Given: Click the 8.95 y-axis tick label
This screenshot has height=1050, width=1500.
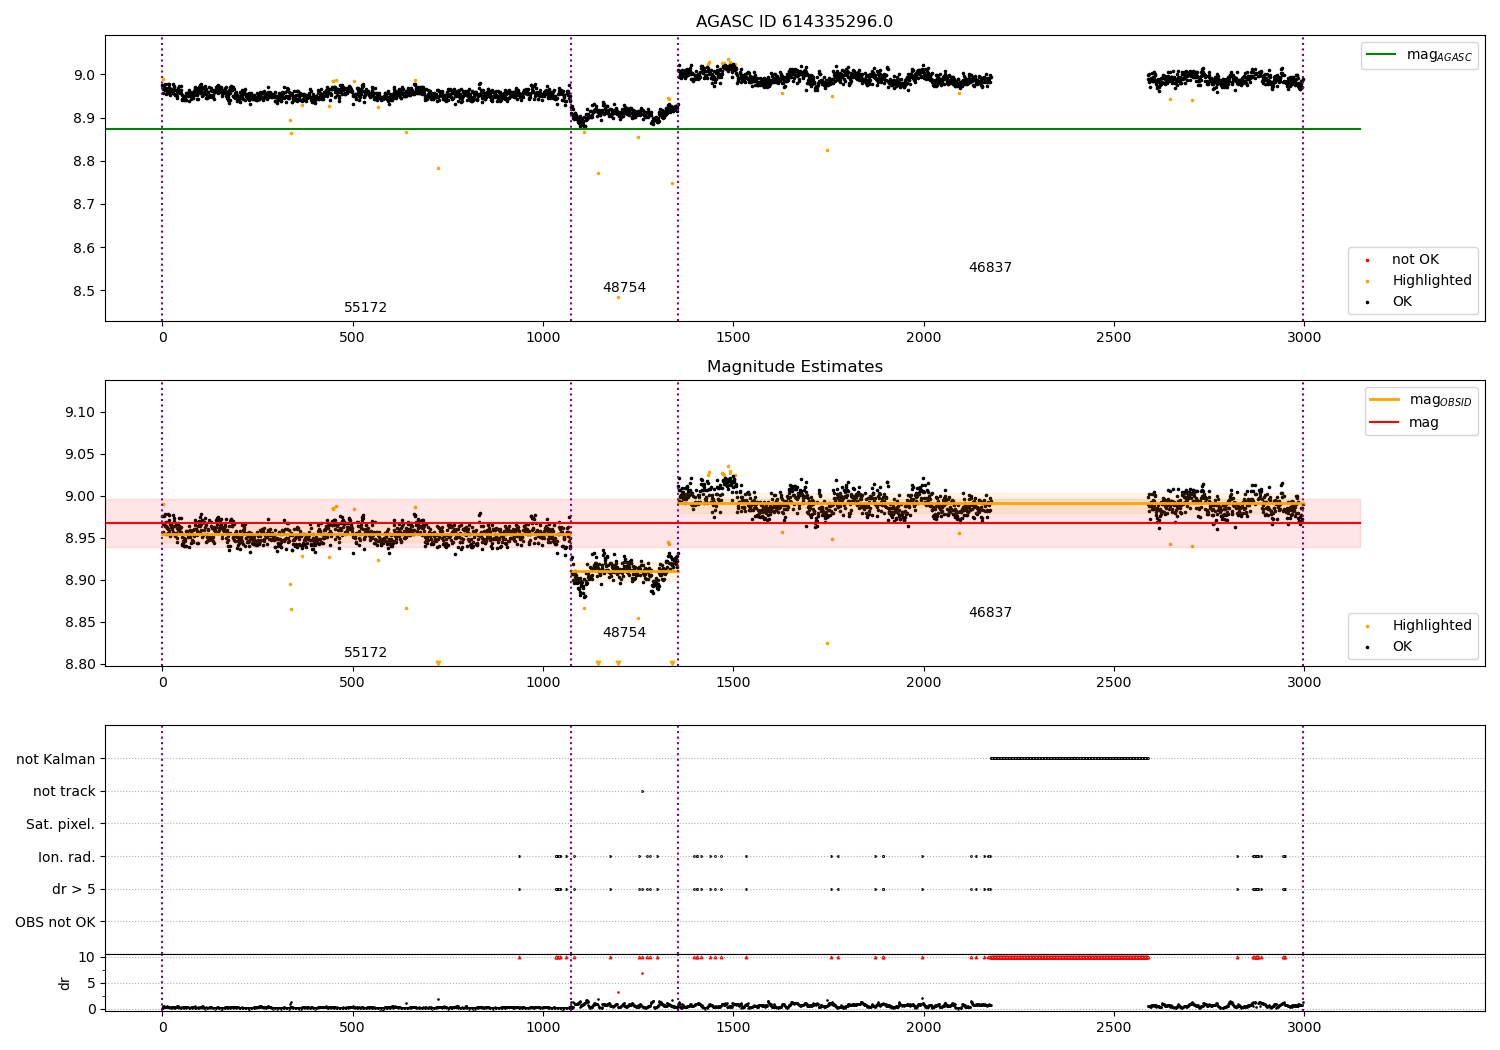Looking at the screenshot, I should coord(78,539).
